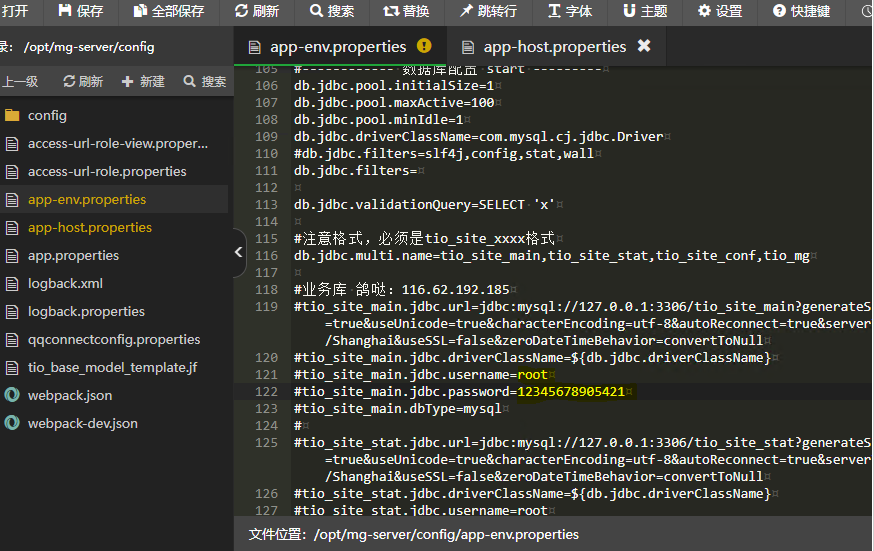Open the Replace (替换) tool
Viewport: 874px width, 551px height.
point(406,11)
